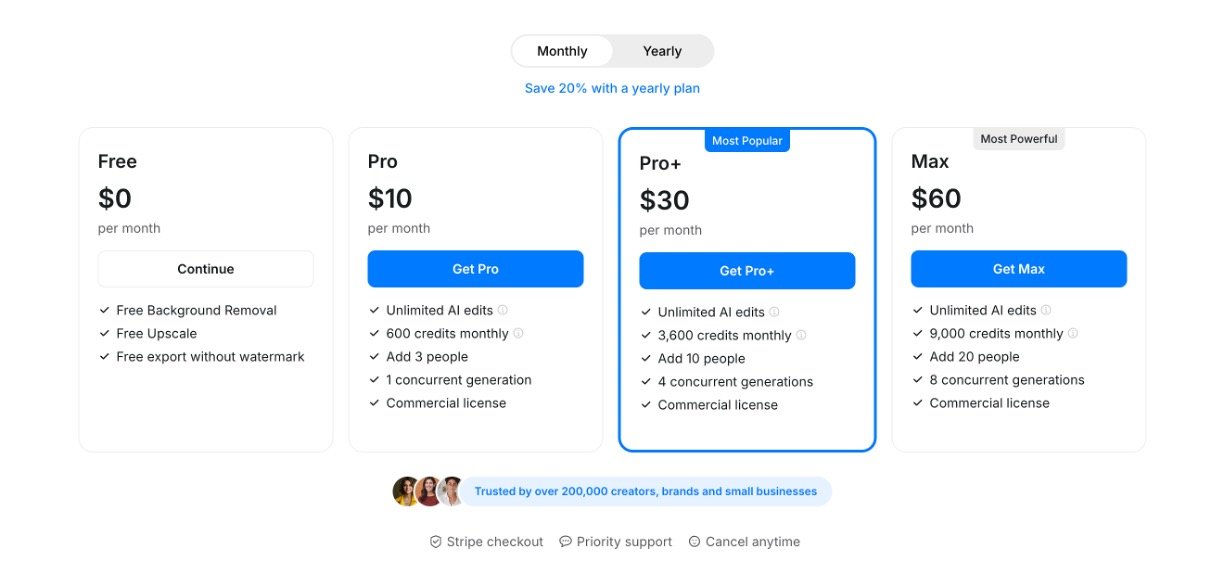This screenshot has width=1224, height=574.
Task: Click the Most Popular badge
Action: coord(747,141)
